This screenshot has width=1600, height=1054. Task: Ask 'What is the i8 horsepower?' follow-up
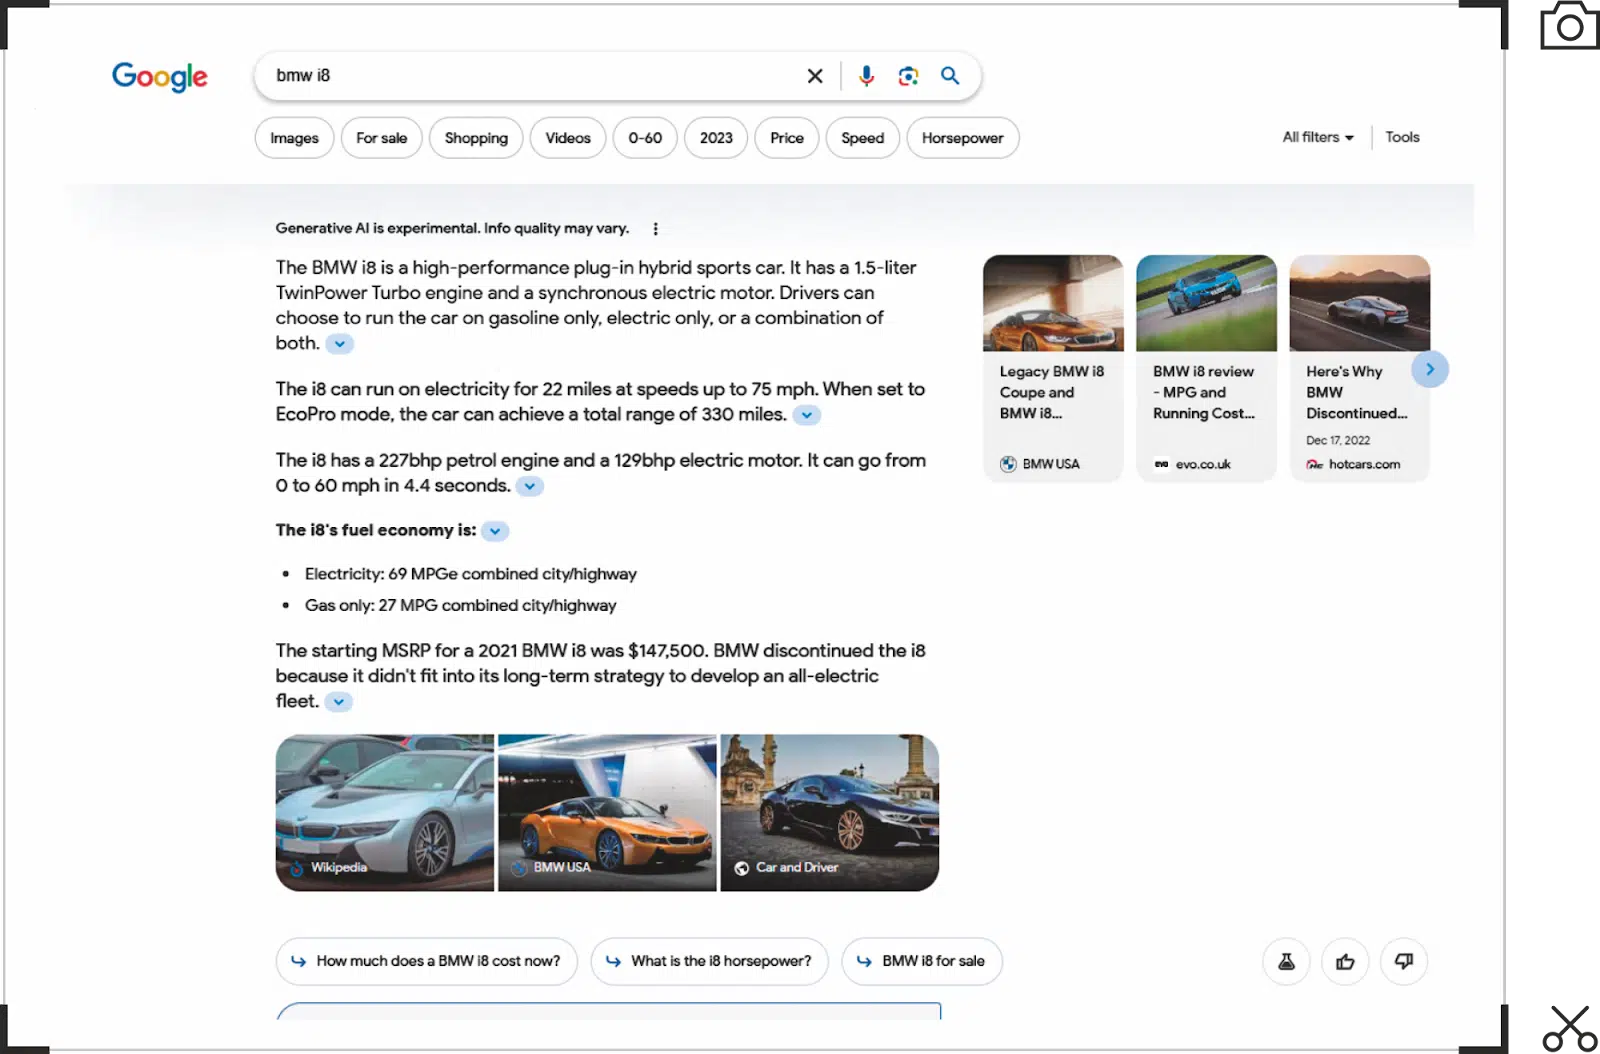(x=710, y=961)
